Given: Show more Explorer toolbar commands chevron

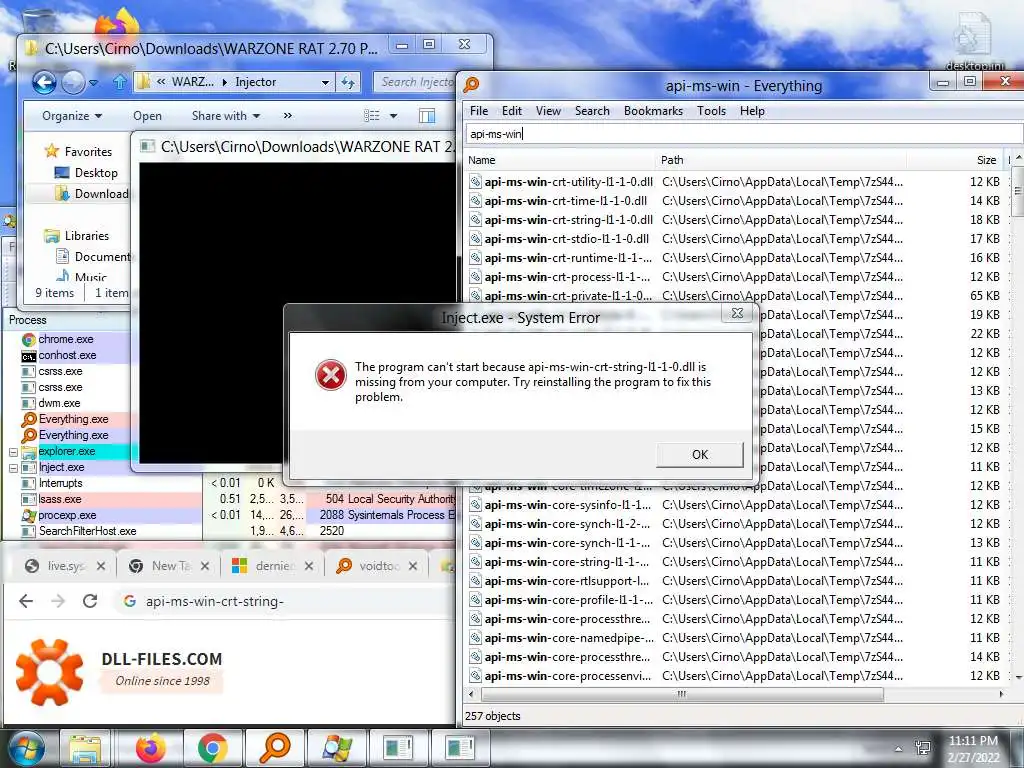Looking at the screenshot, I should (288, 116).
